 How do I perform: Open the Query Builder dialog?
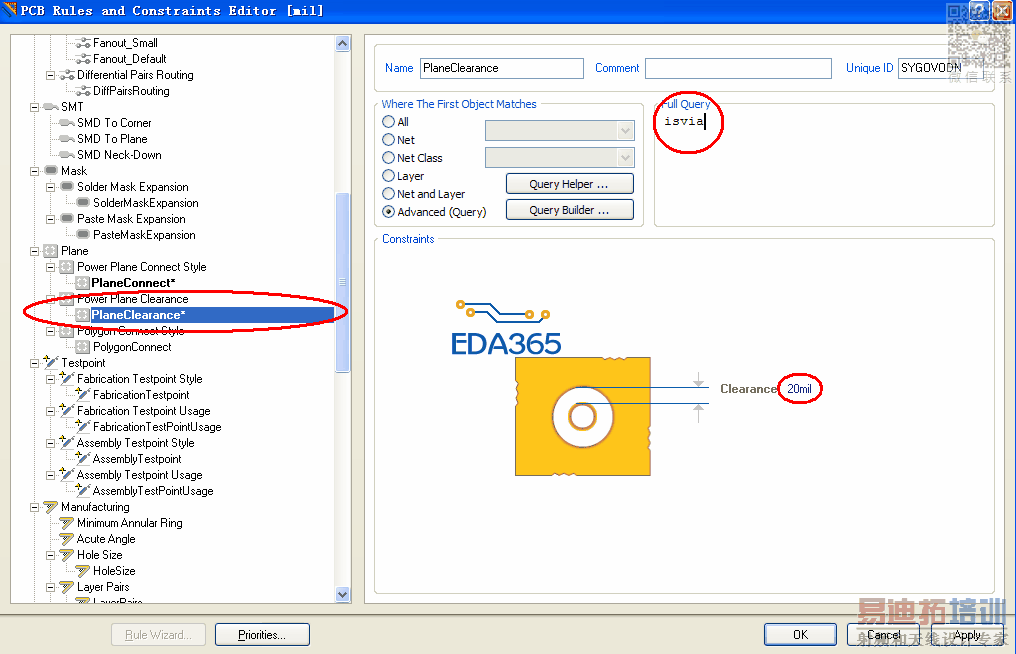(x=570, y=210)
